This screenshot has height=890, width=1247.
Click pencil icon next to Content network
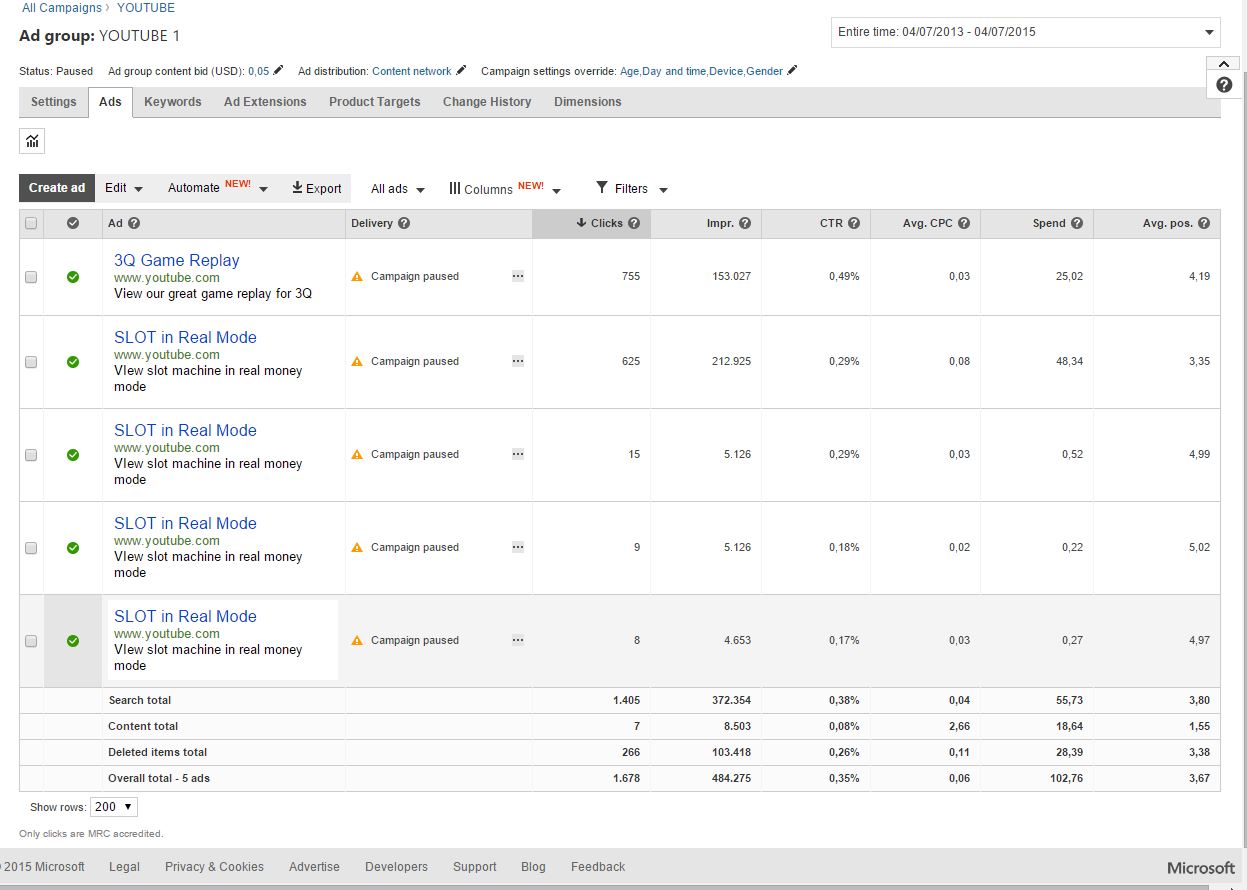tap(461, 71)
